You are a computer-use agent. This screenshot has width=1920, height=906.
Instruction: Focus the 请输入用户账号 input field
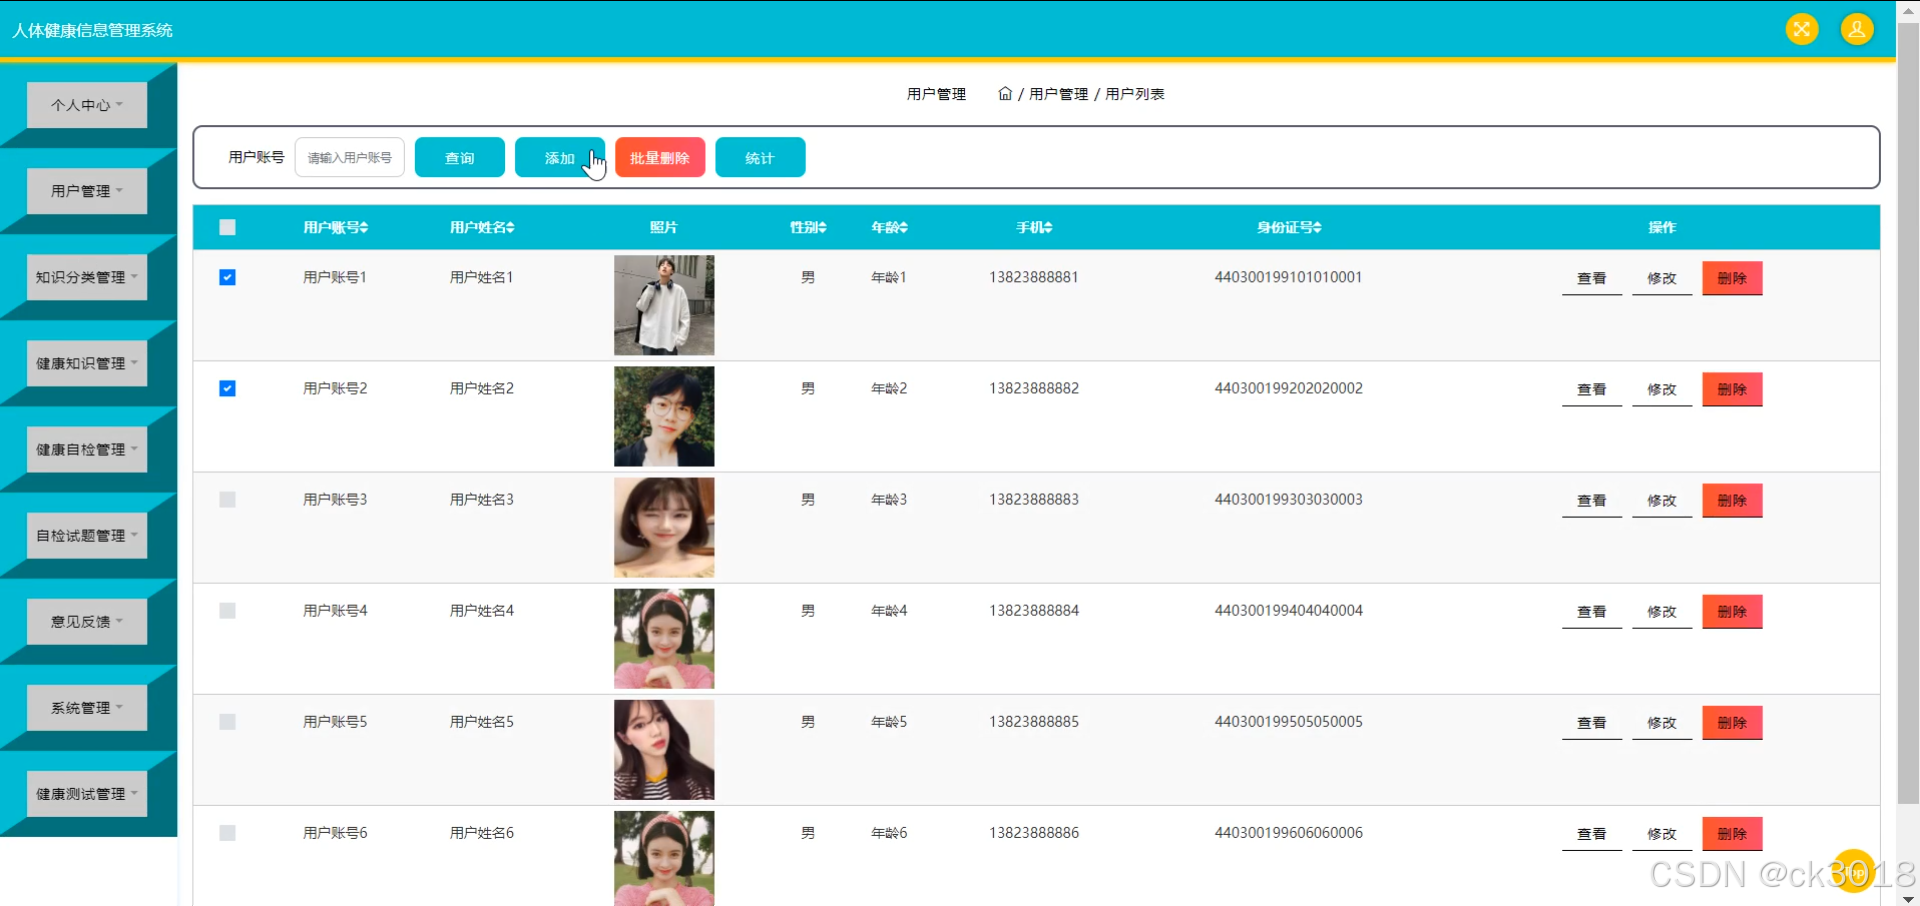(350, 157)
